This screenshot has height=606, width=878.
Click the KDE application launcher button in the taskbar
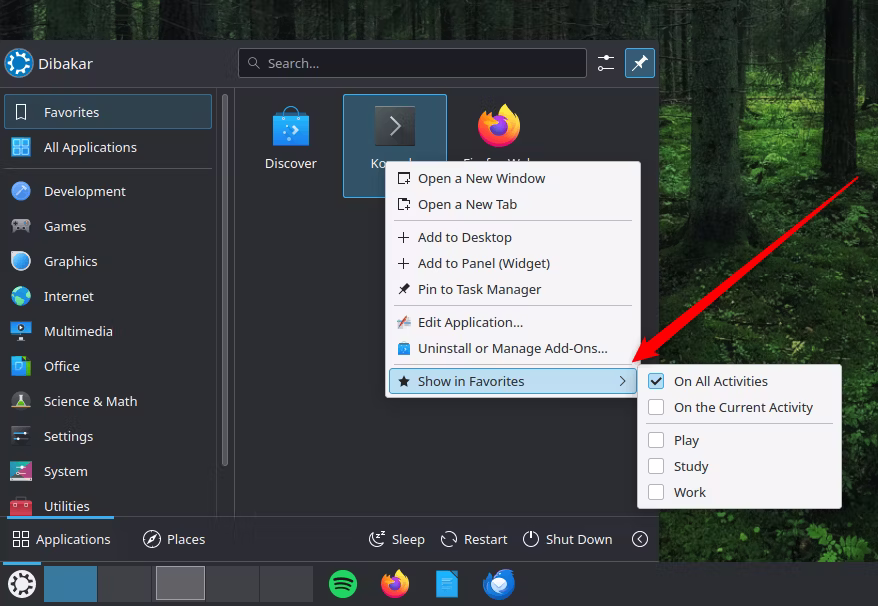(21, 583)
